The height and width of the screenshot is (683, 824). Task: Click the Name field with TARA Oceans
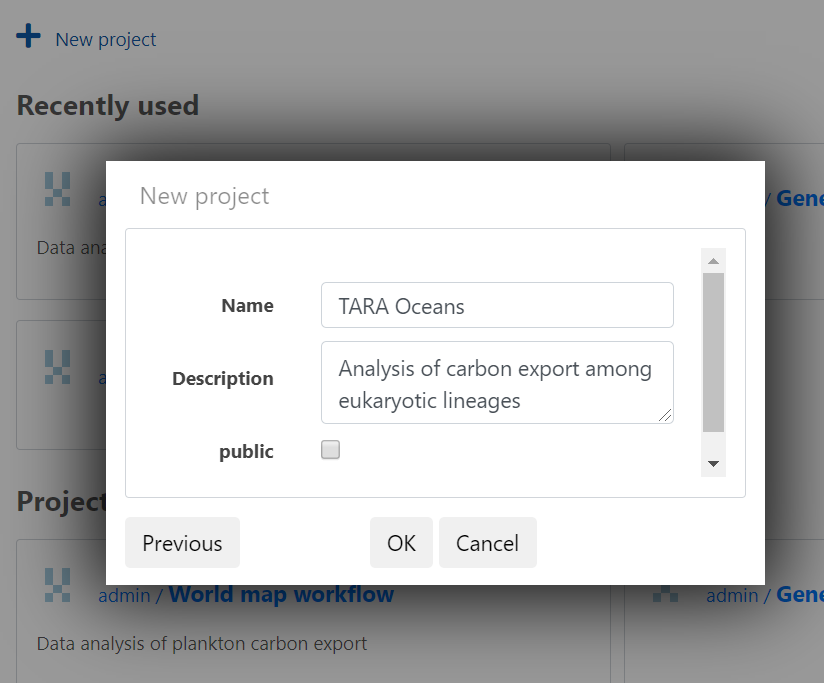pyautogui.click(x=497, y=305)
